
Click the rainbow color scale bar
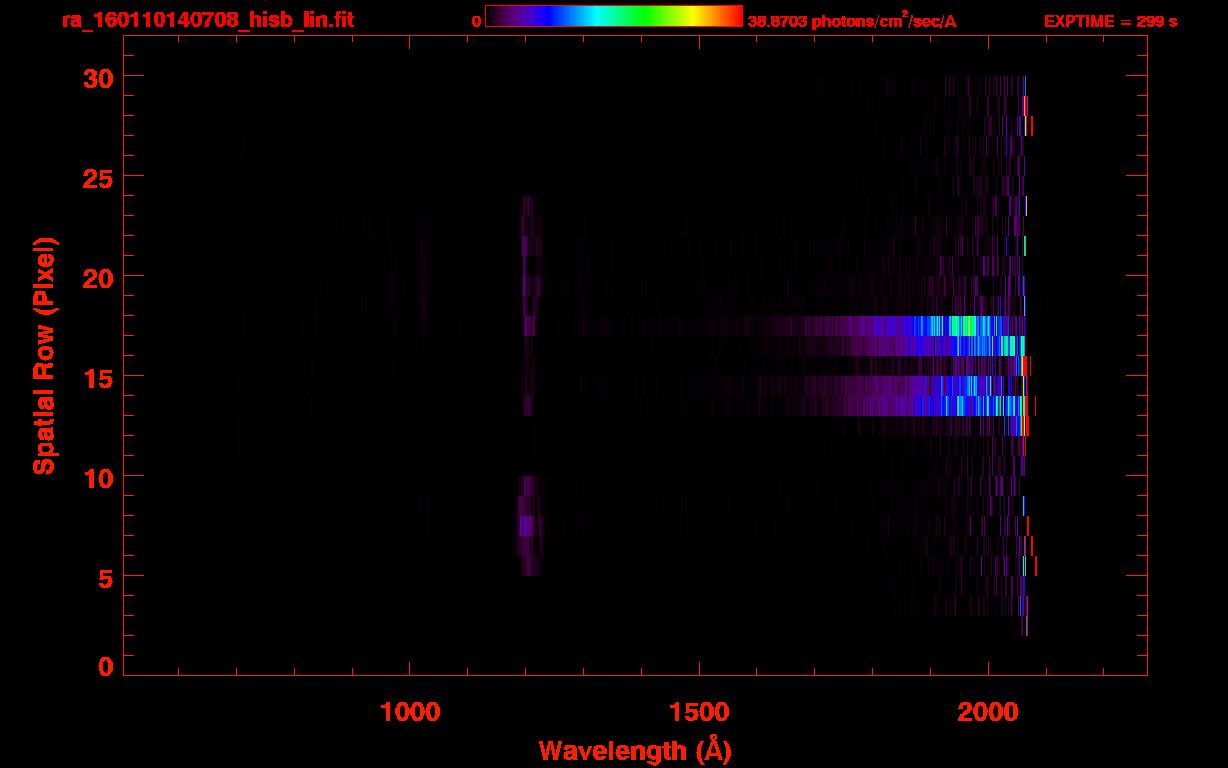click(614, 17)
